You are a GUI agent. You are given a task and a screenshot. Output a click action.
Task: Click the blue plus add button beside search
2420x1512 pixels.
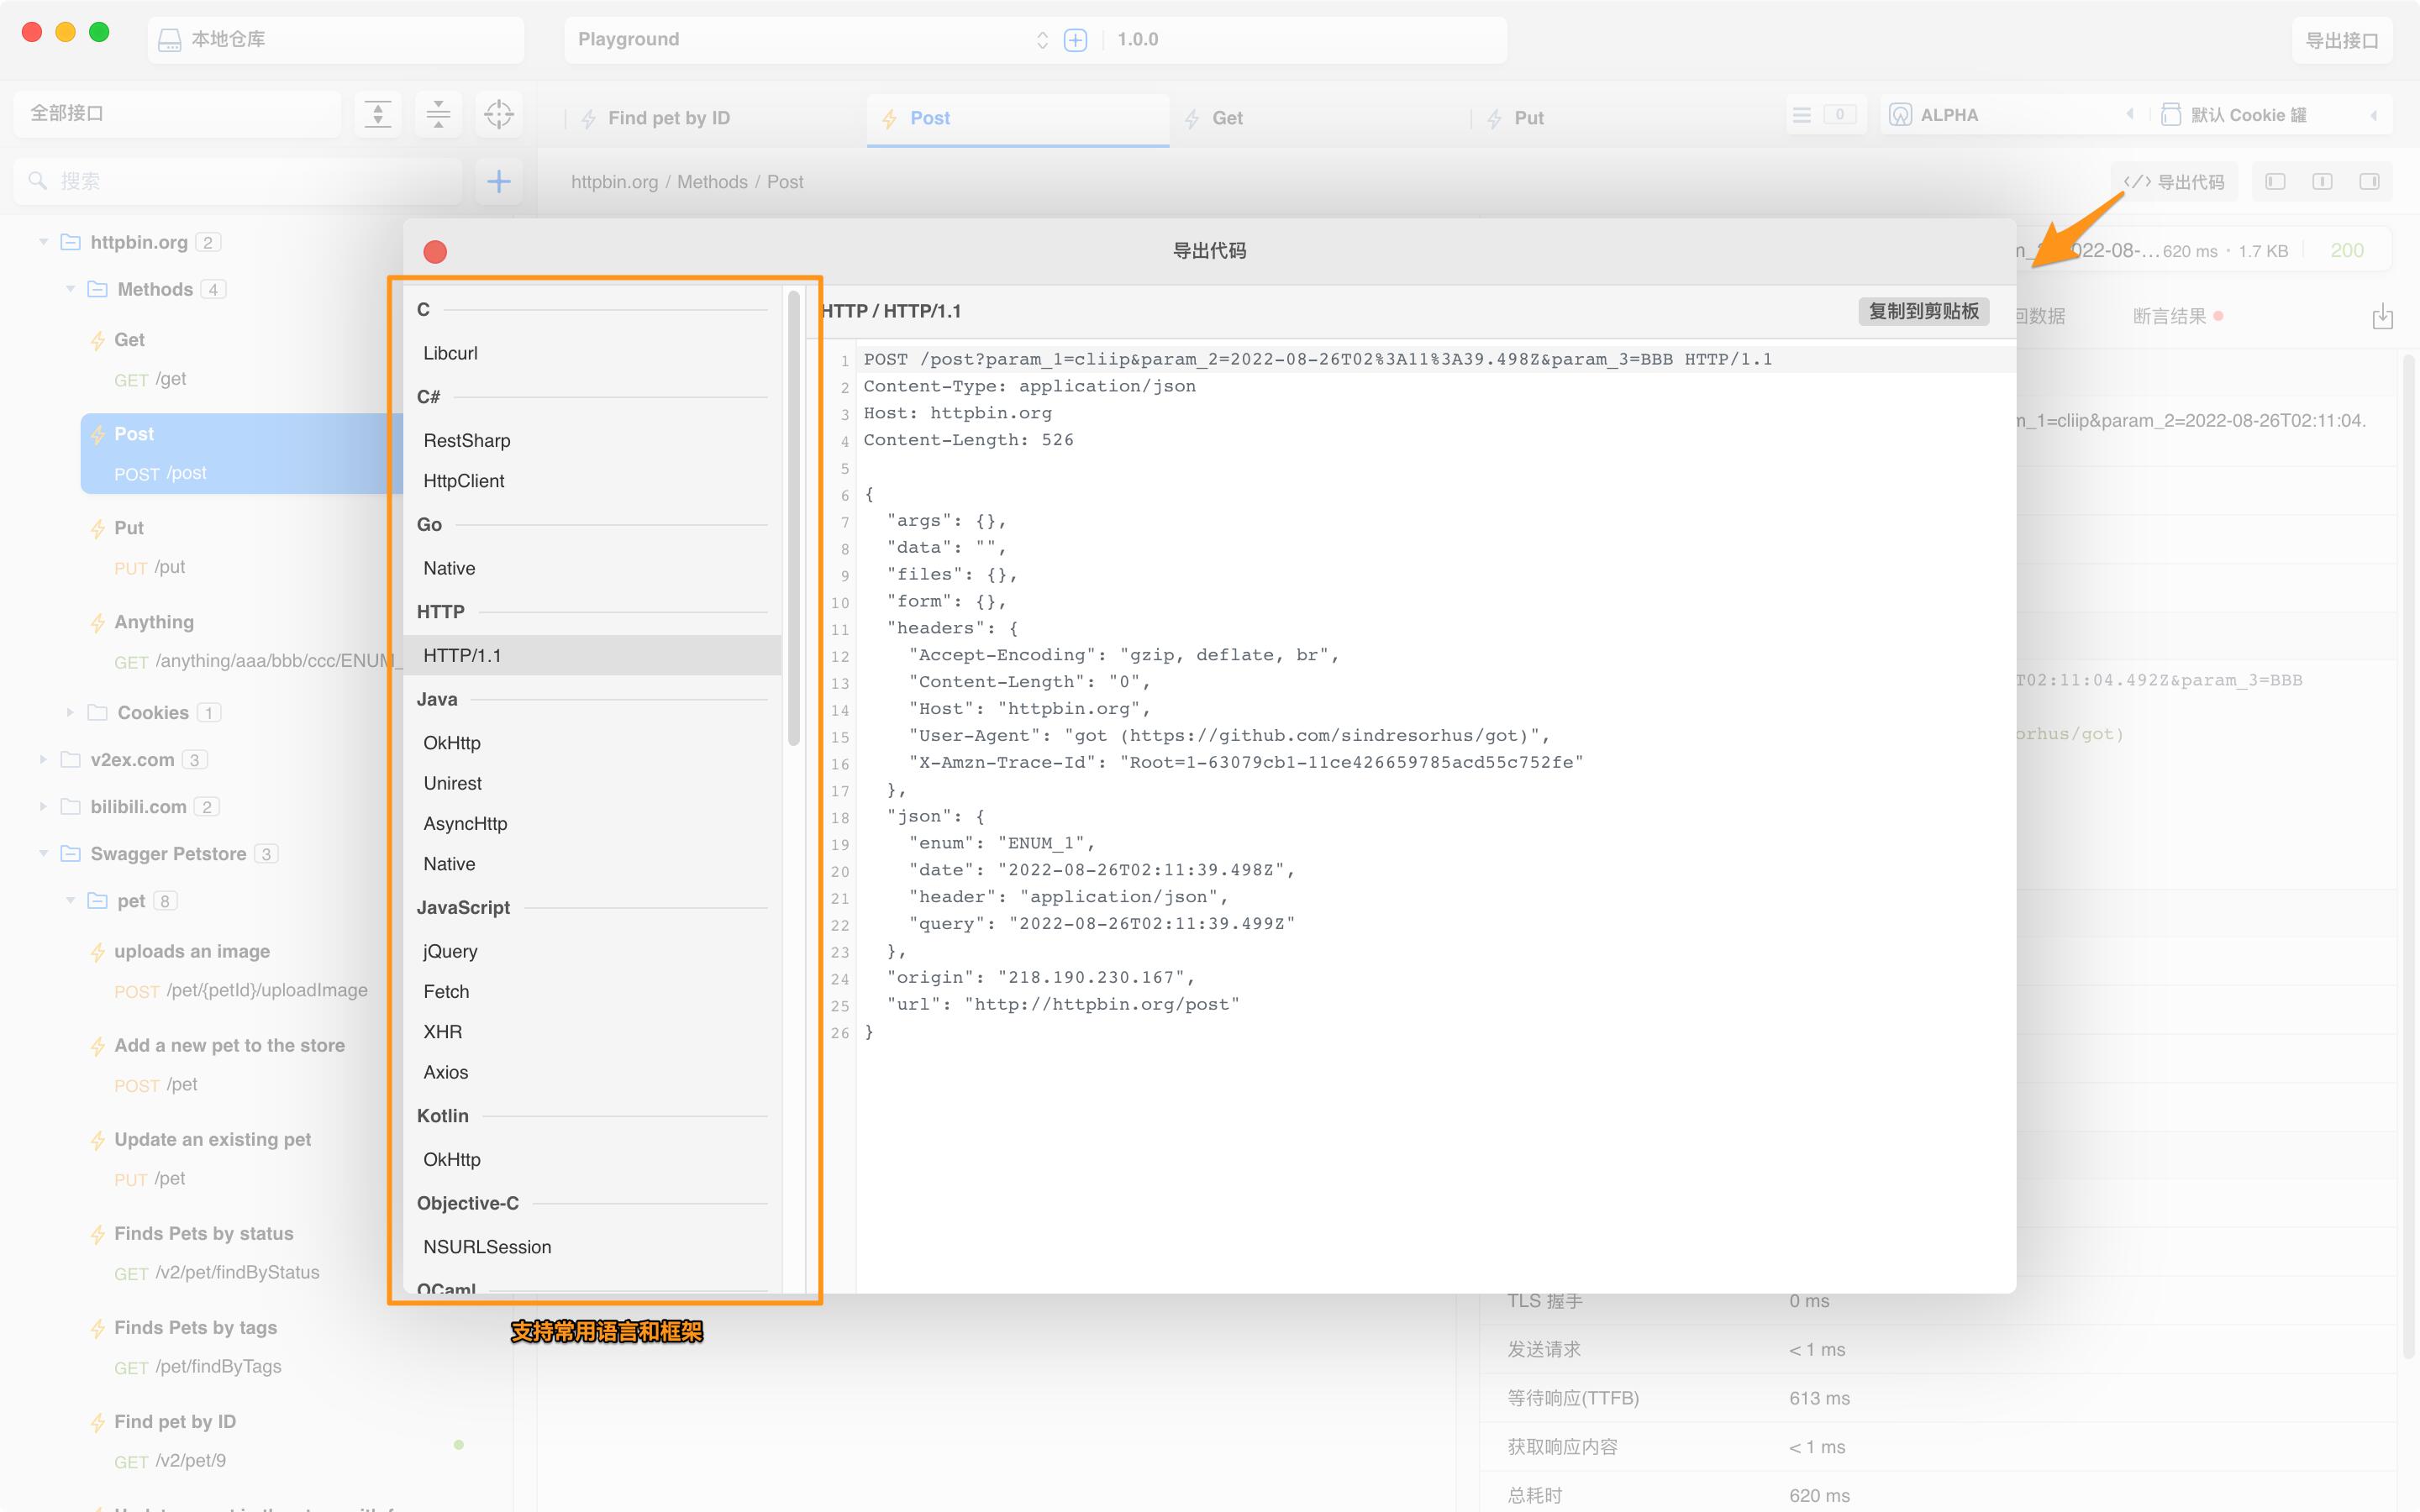[x=498, y=181]
